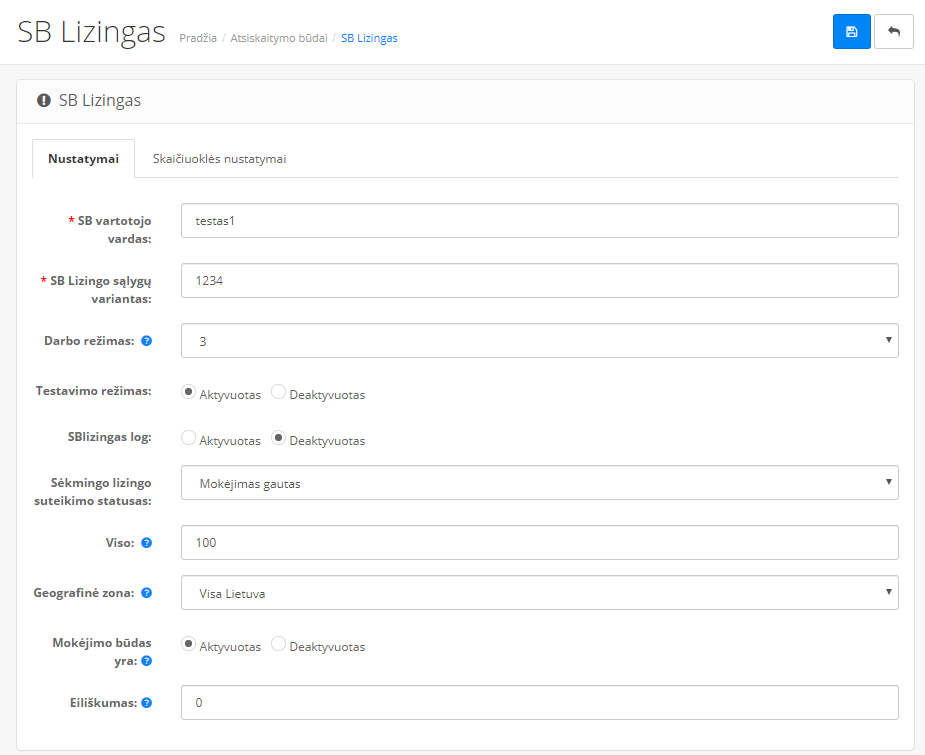Click the help icon beside Eiliškumas

pos(146,702)
